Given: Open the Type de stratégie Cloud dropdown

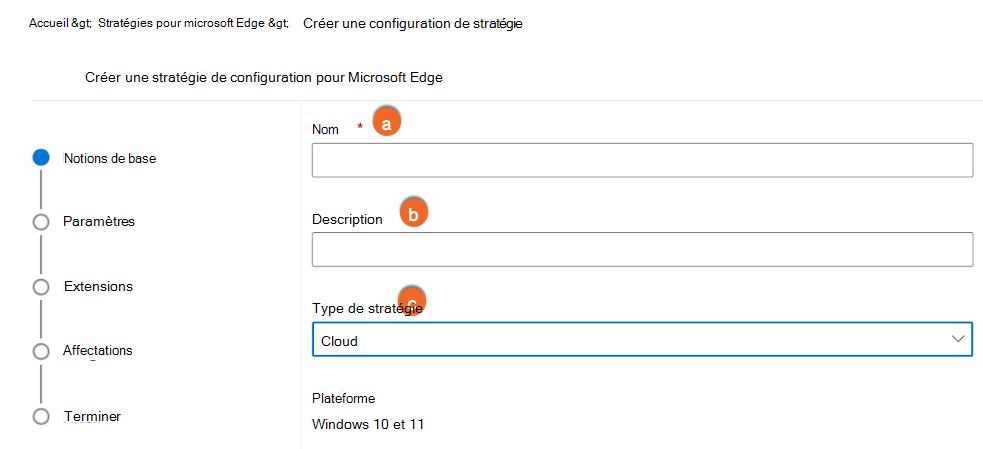Looking at the screenshot, I should tap(630, 341).
